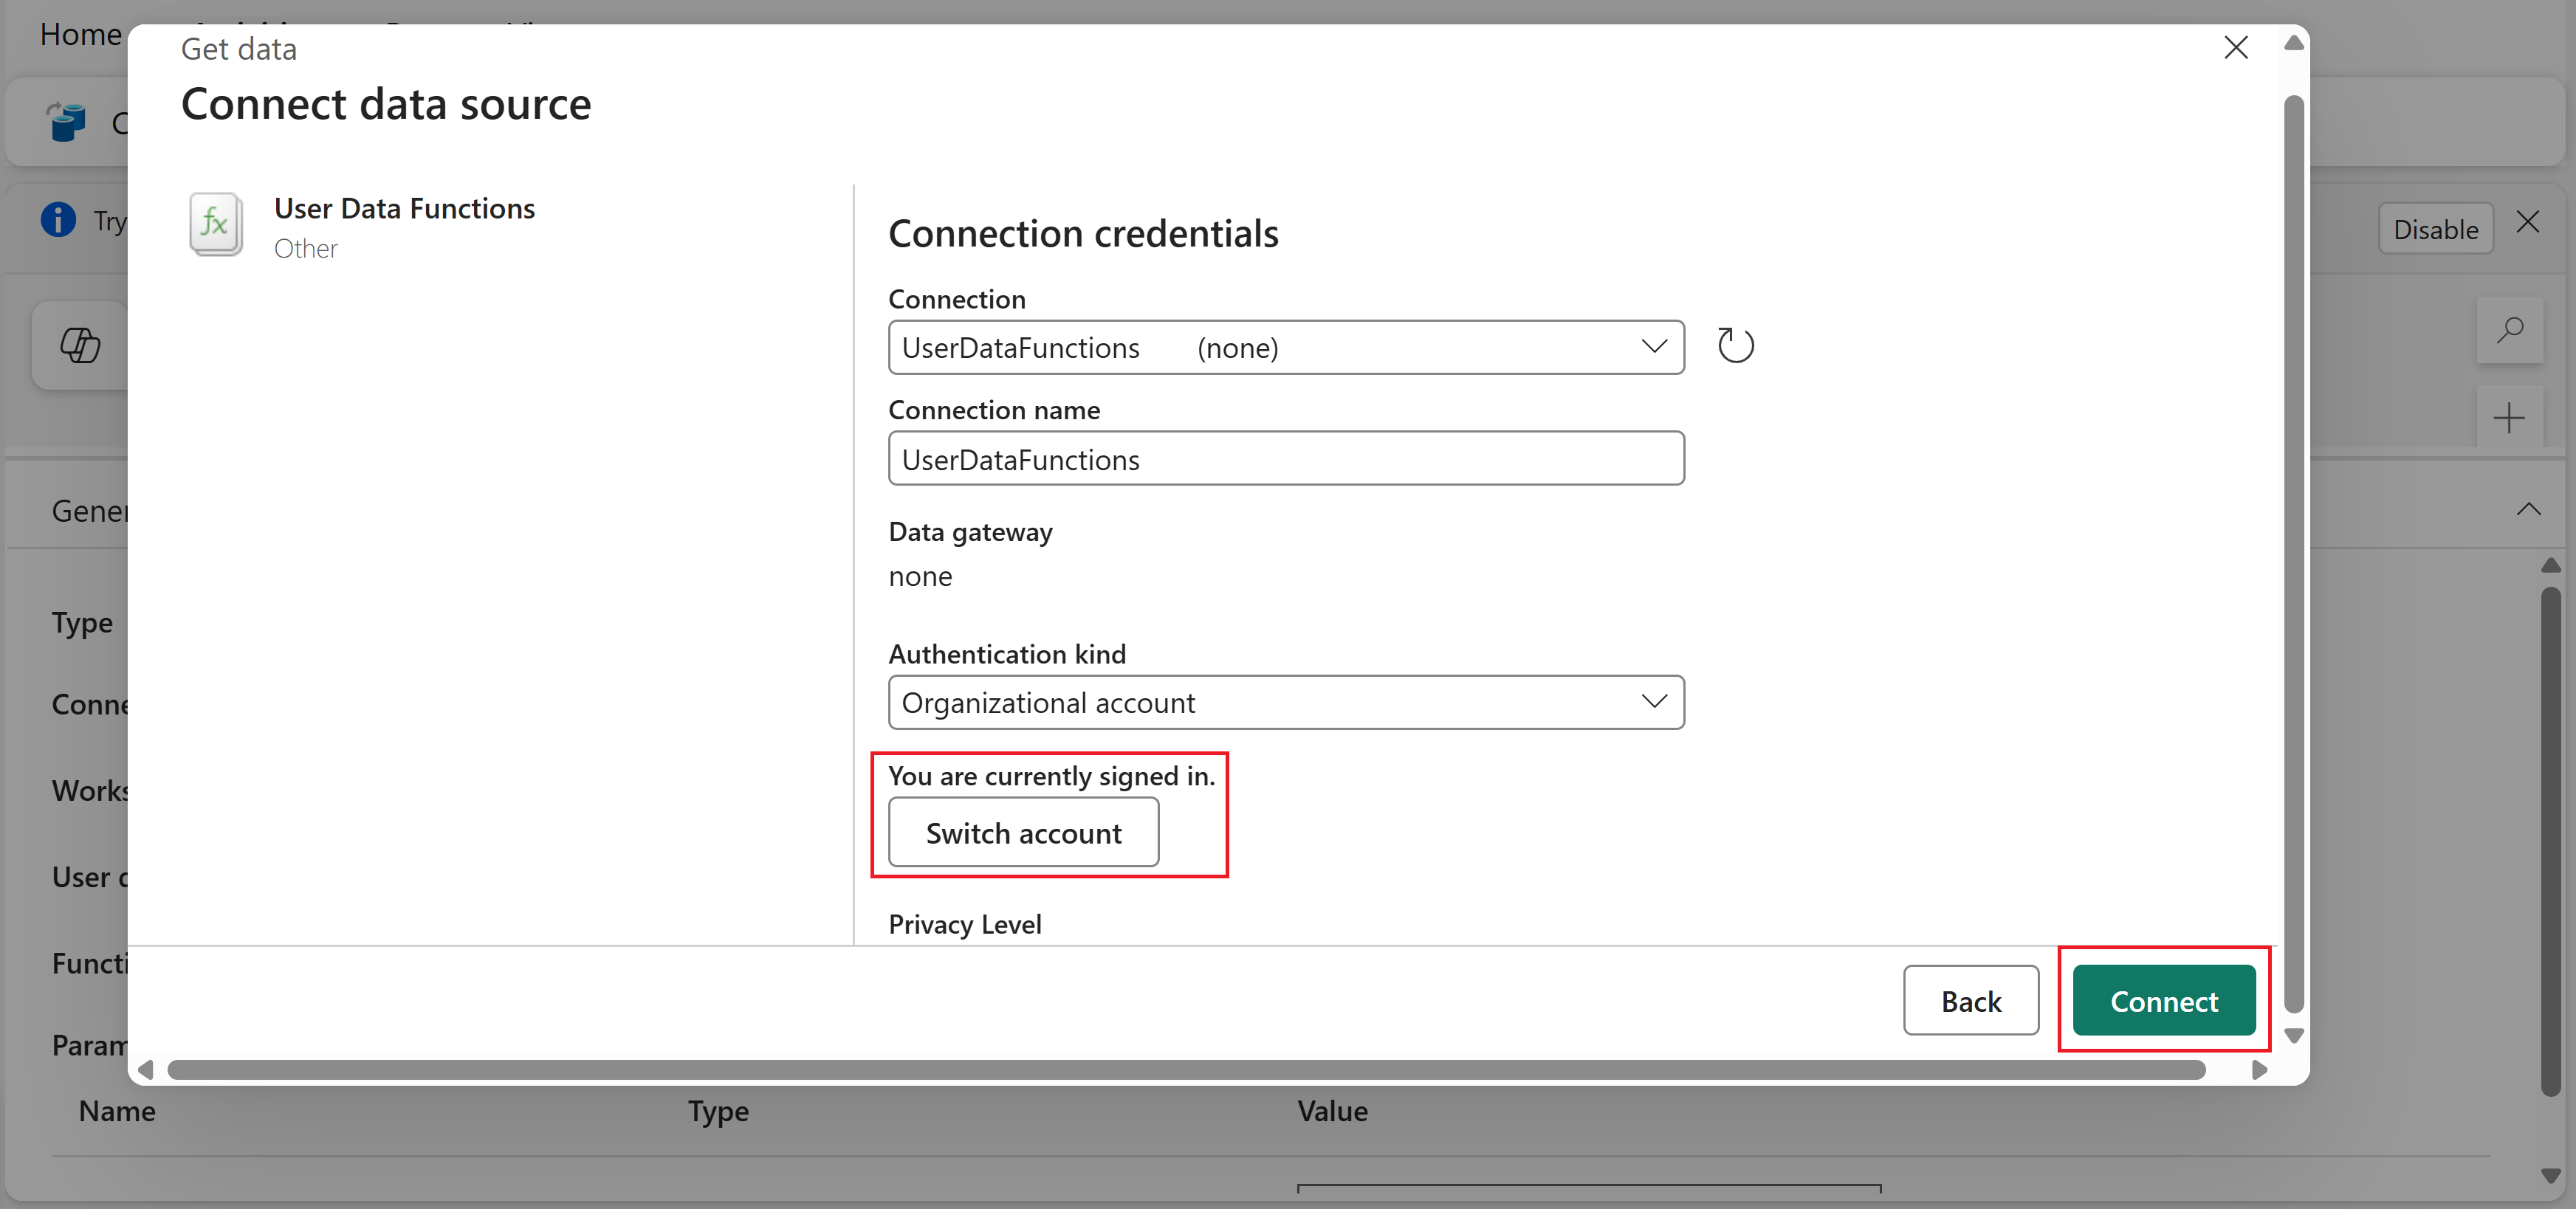This screenshot has width=2576, height=1209.
Task: Click the dialog scroll down arrow
Action: [x=2294, y=1036]
